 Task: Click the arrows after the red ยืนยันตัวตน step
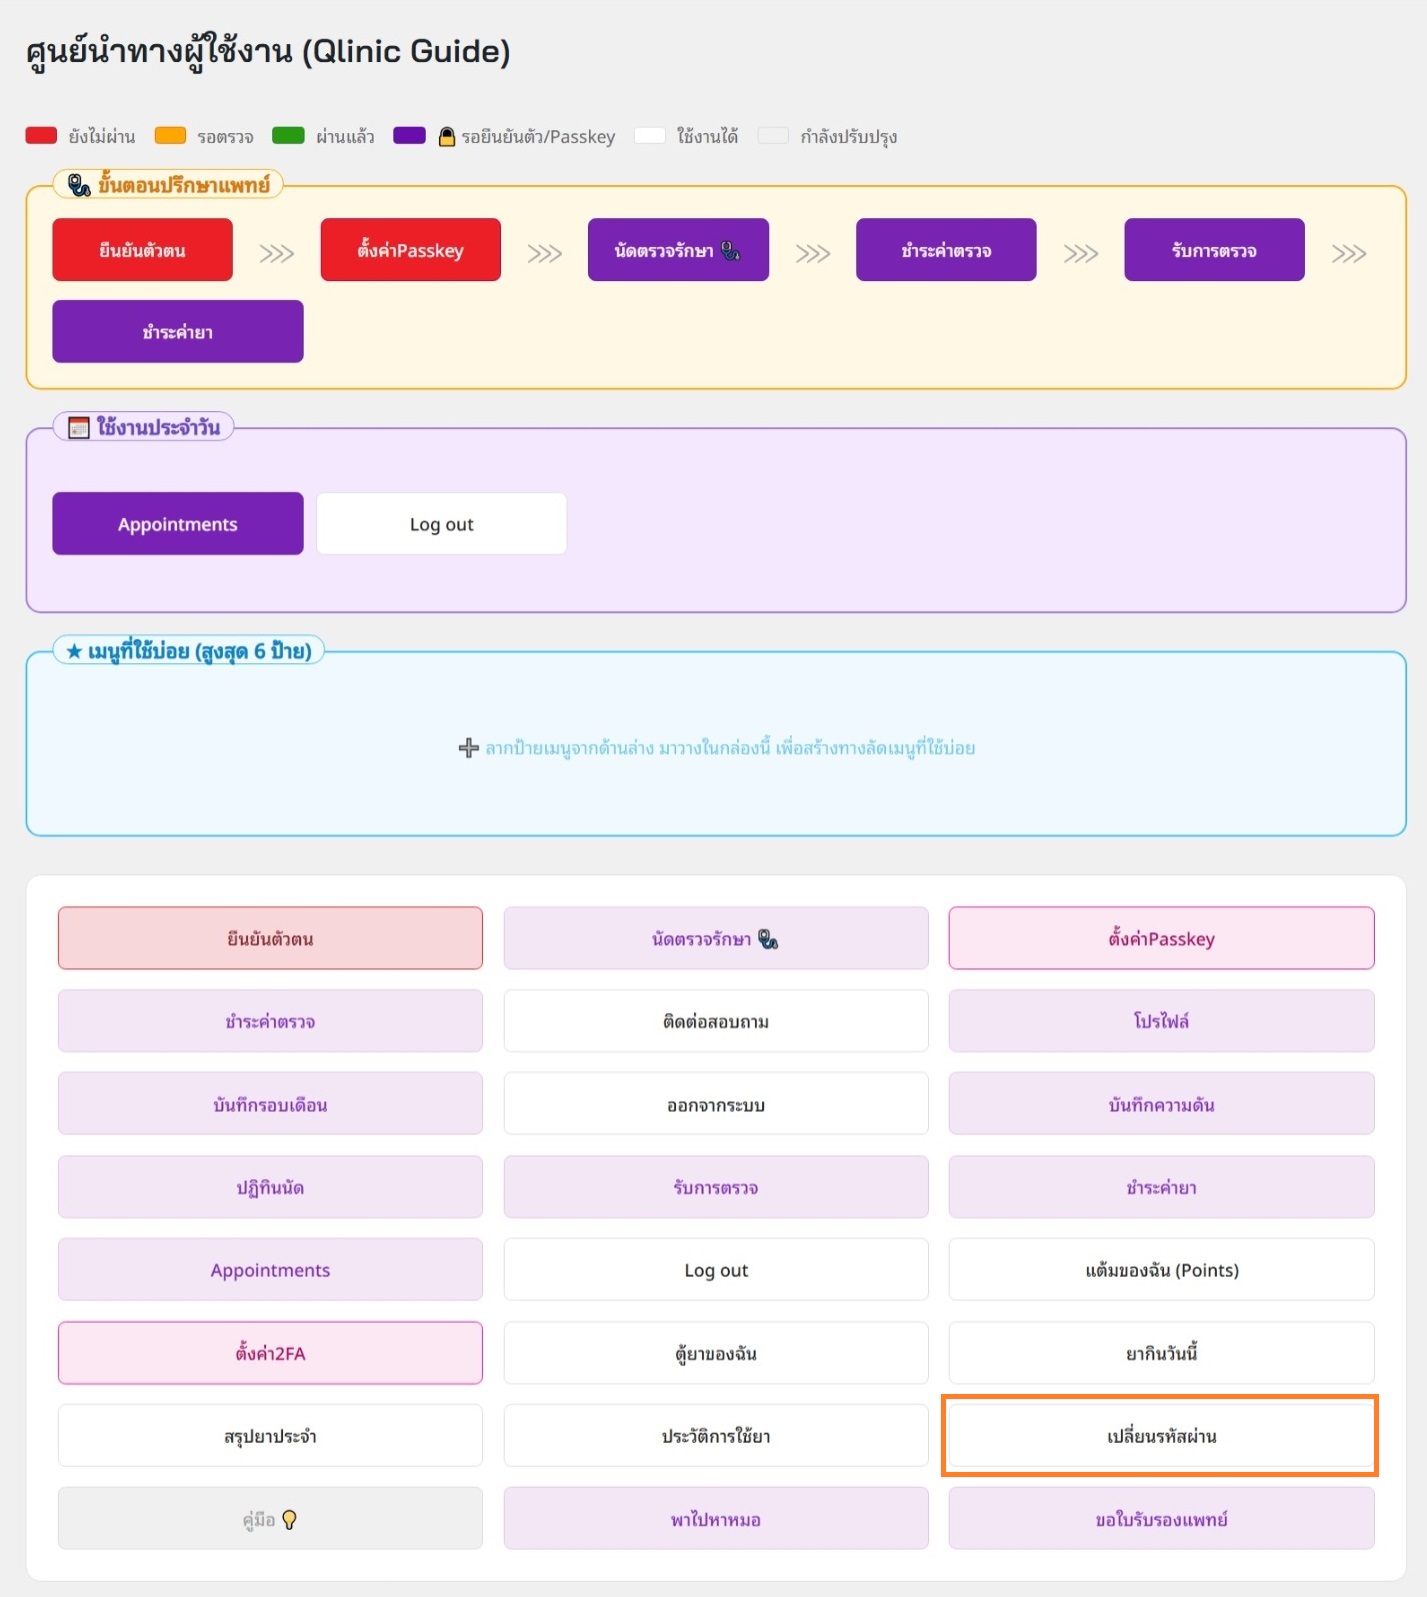(x=276, y=254)
